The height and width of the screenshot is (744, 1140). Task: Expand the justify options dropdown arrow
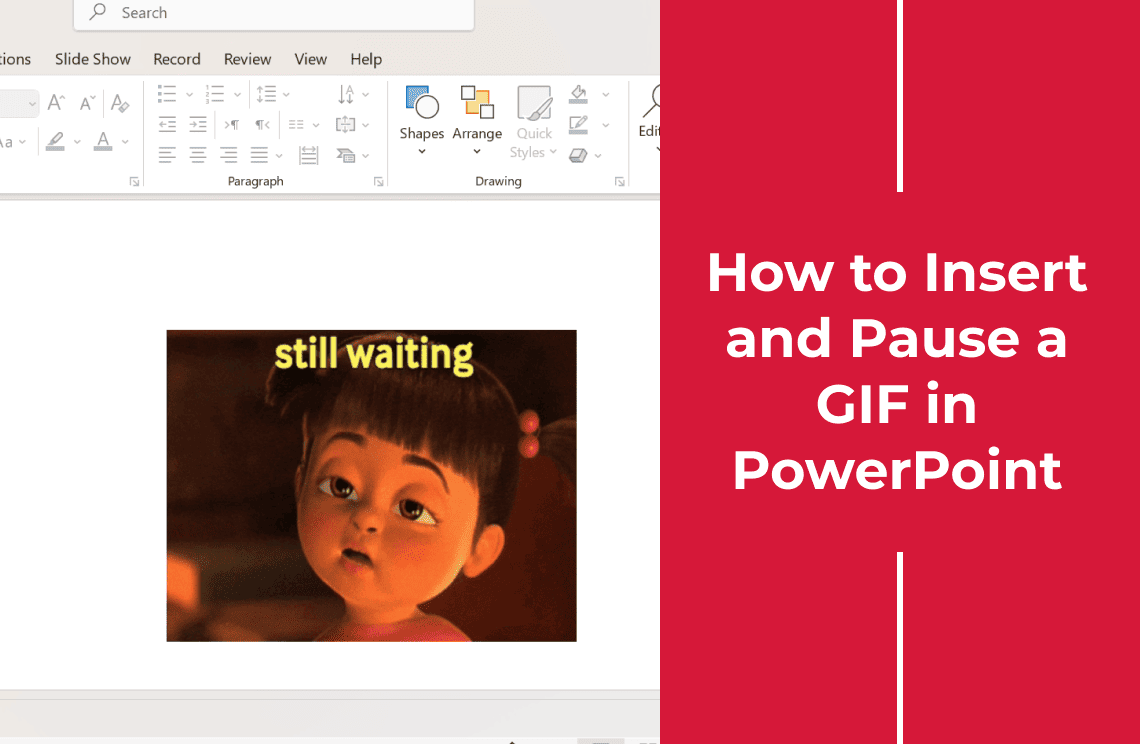pos(279,156)
